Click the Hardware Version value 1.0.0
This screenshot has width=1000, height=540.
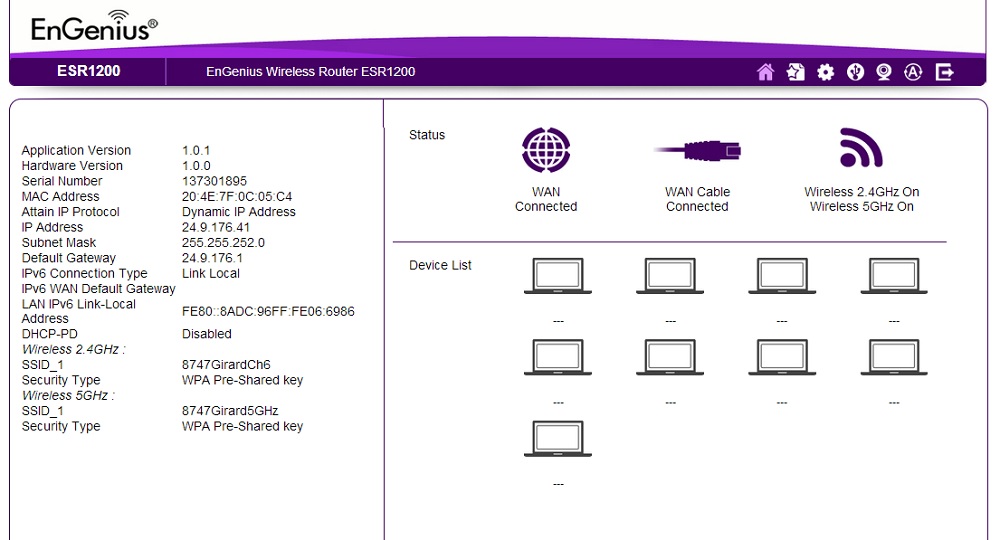[x=196, y=166]
